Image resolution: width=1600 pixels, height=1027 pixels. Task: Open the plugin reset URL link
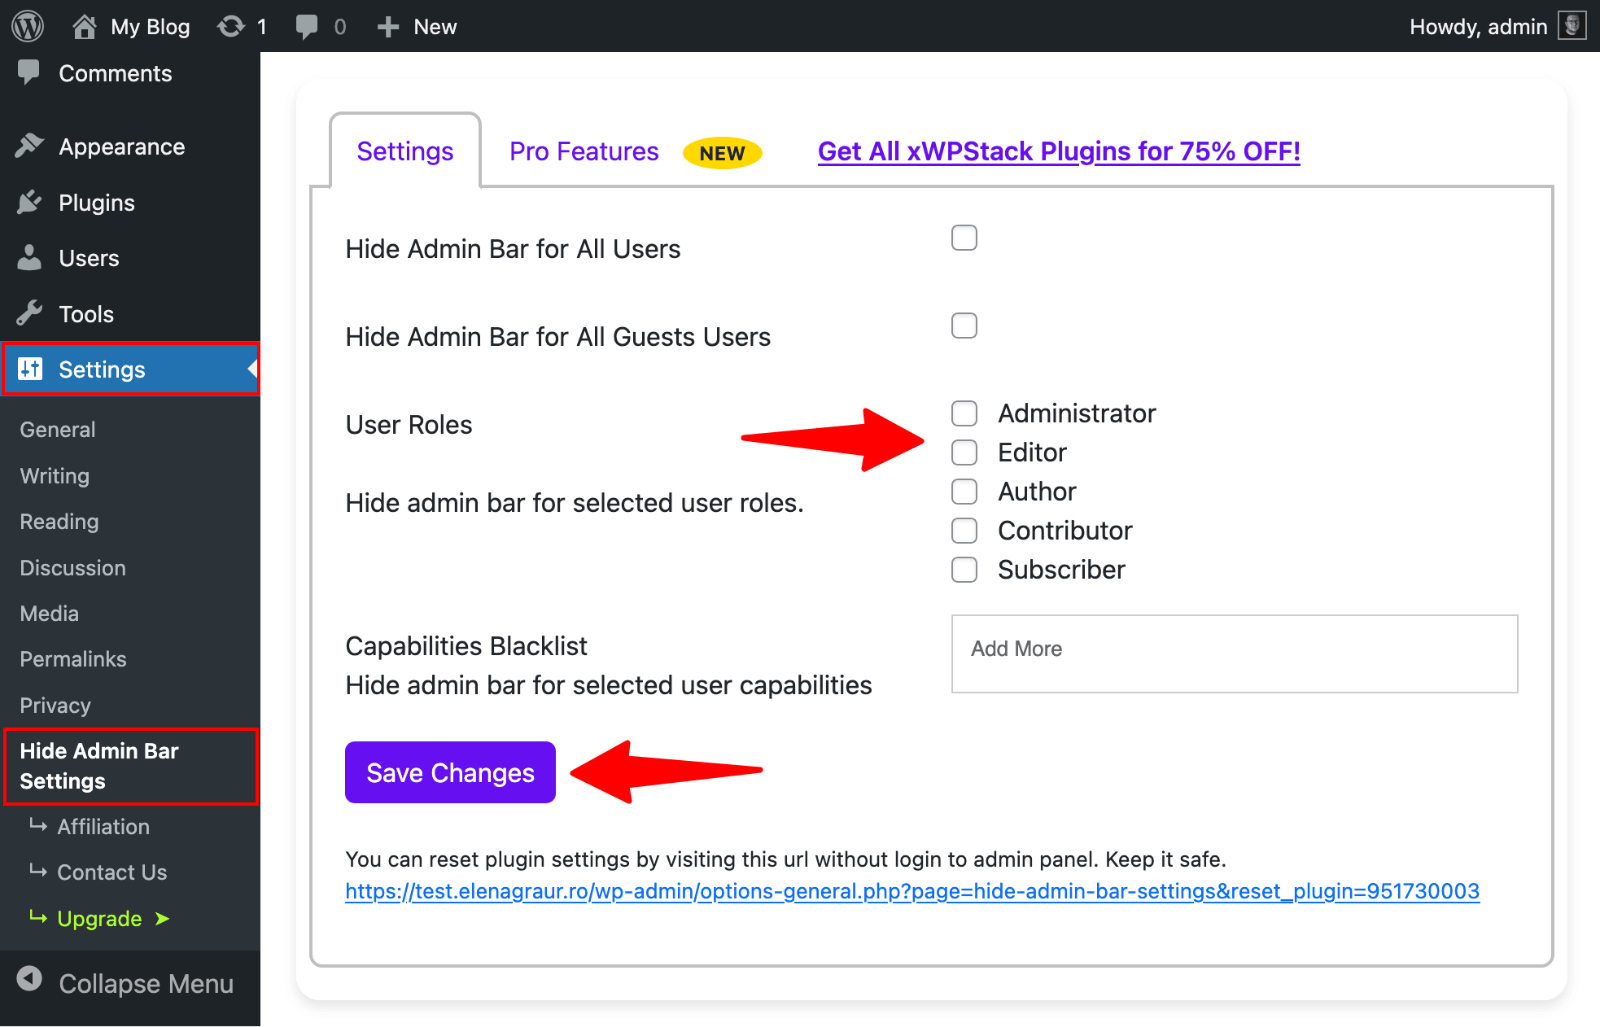(911, 891)
